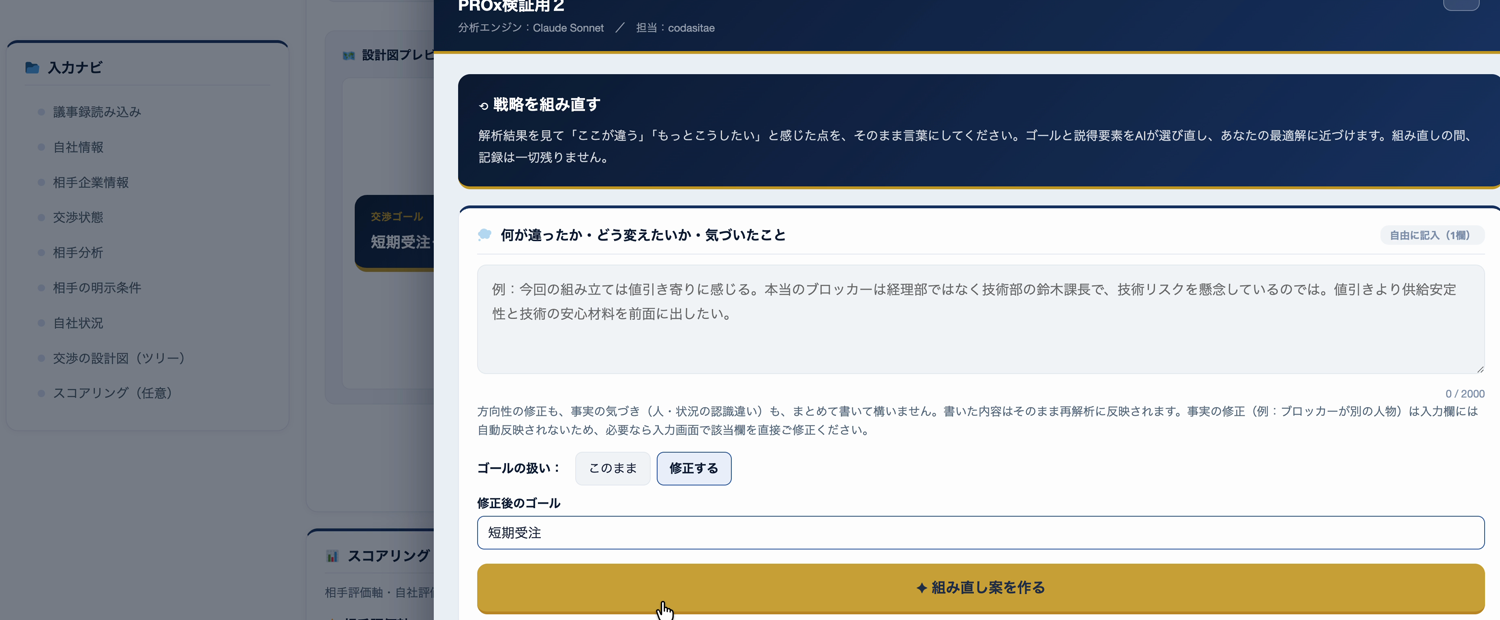Image resolution: width=1500 pixels, height=620 pixels.
Task: Click the 設計図プレビュー panel icon
Action: coord(348,56)
